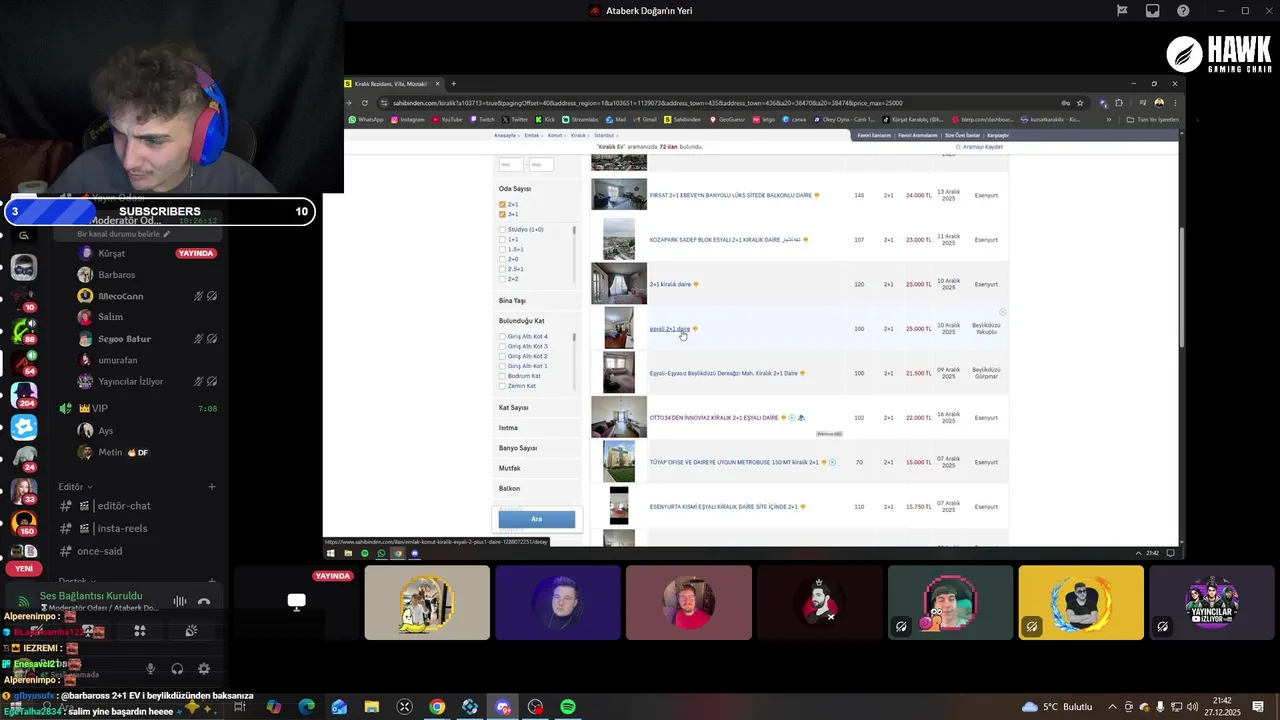The image size is (1280, 720).
Task: Open Outlook mail from the taskbar
Action: tap(339, 707)
